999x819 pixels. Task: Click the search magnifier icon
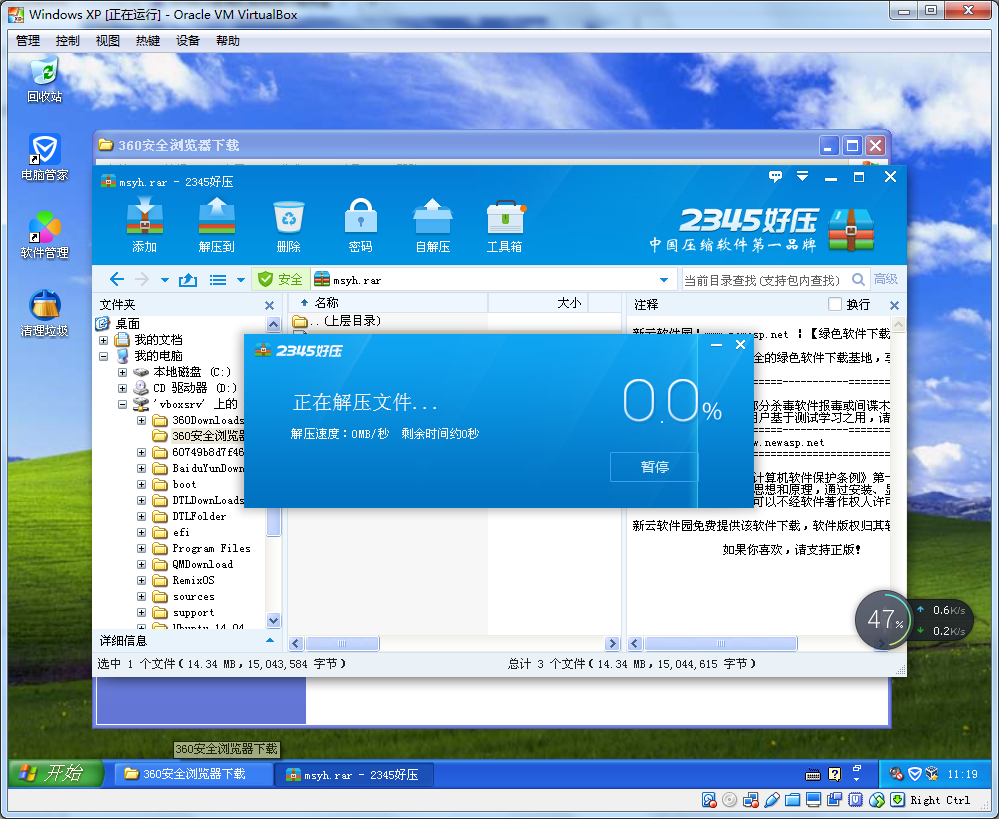click(x=858, y=279)
